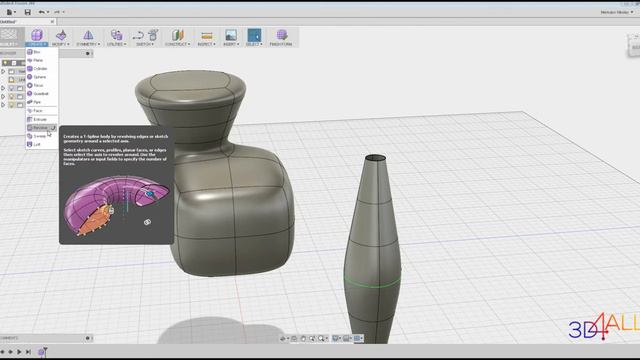Choose Extrude from the Create menu
The image size is (640, 360).
pos(41,120)
